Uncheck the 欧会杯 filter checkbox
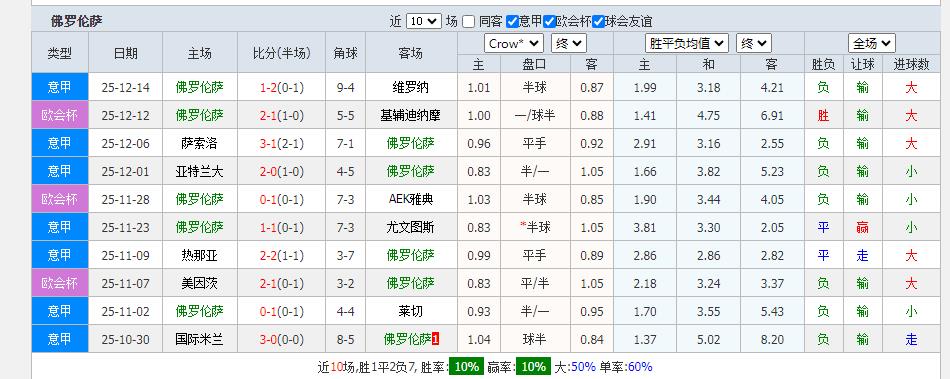 coord(550,22)
